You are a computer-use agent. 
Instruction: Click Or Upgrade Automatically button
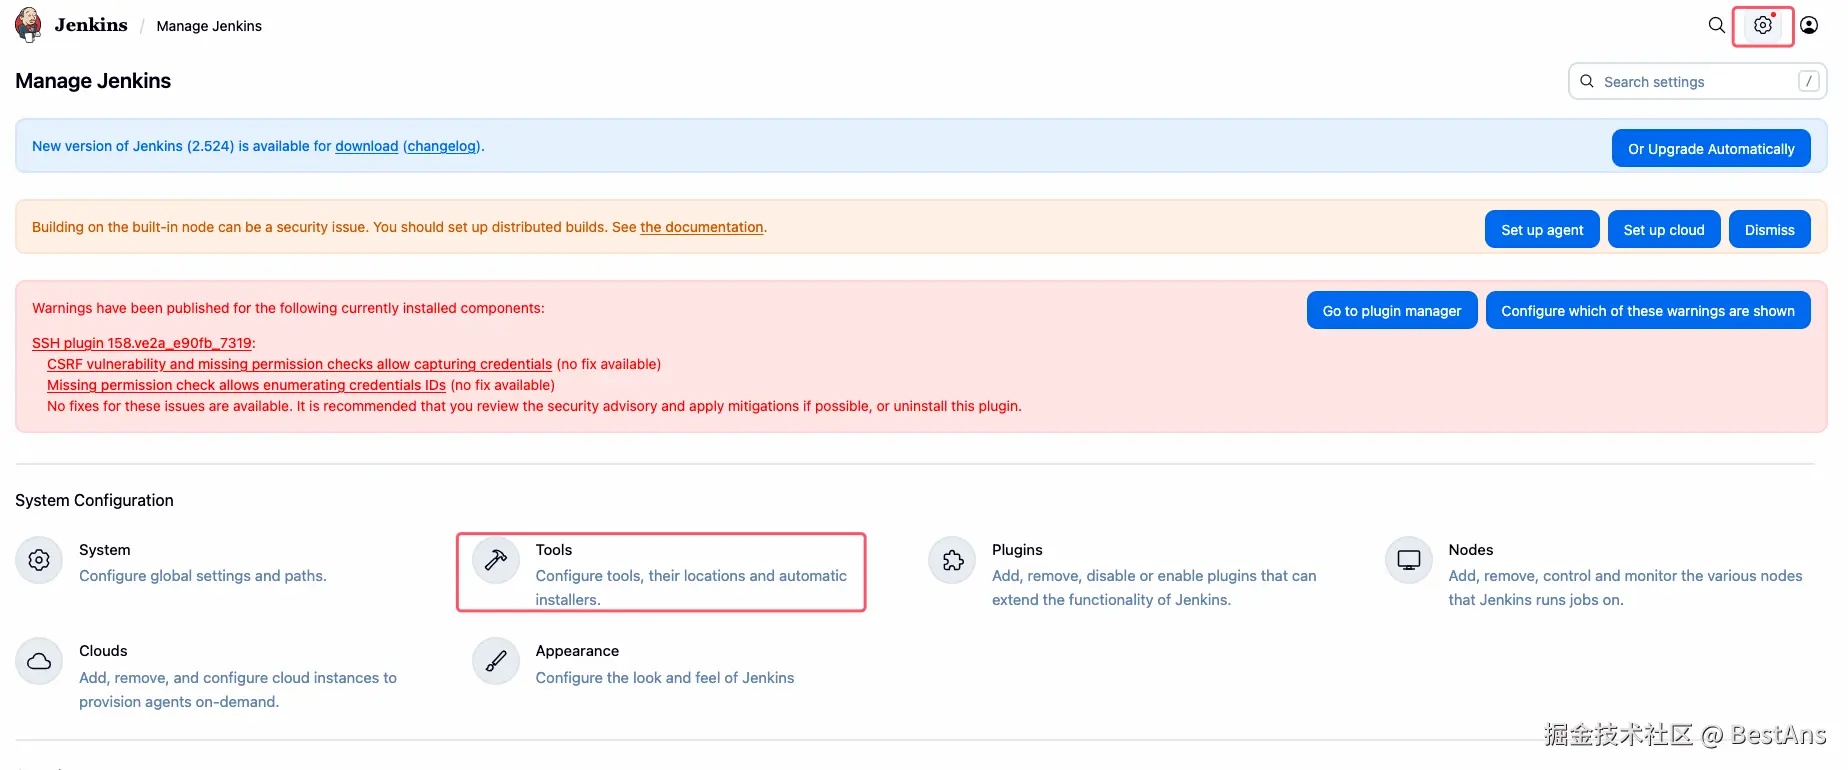click(1711, 148)
